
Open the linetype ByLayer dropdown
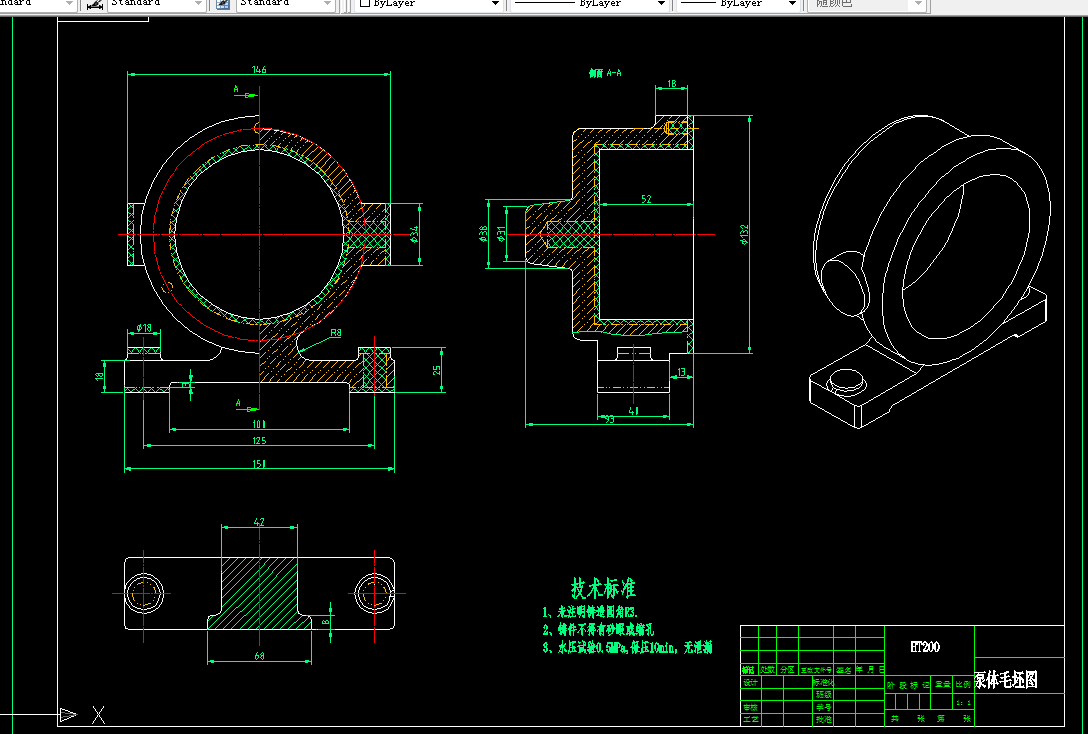coord(591,4)
